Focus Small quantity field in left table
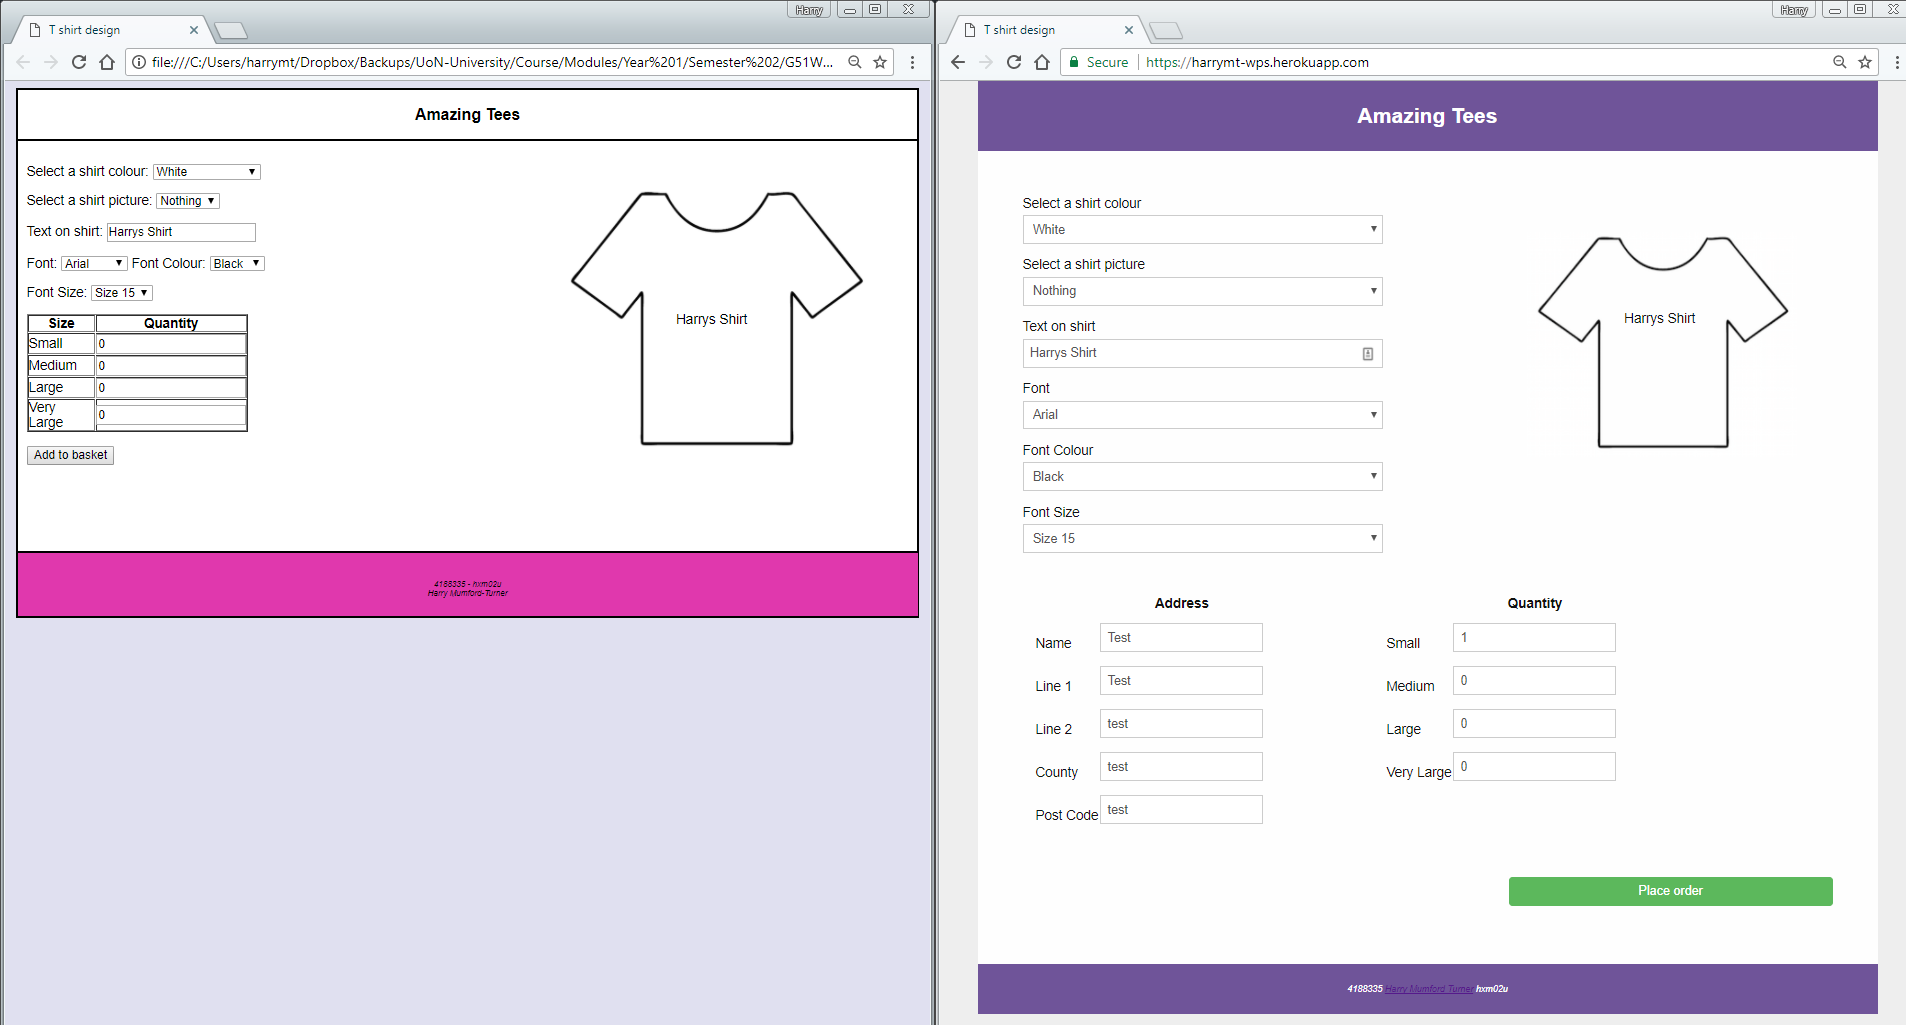 (x=171, y=344)
